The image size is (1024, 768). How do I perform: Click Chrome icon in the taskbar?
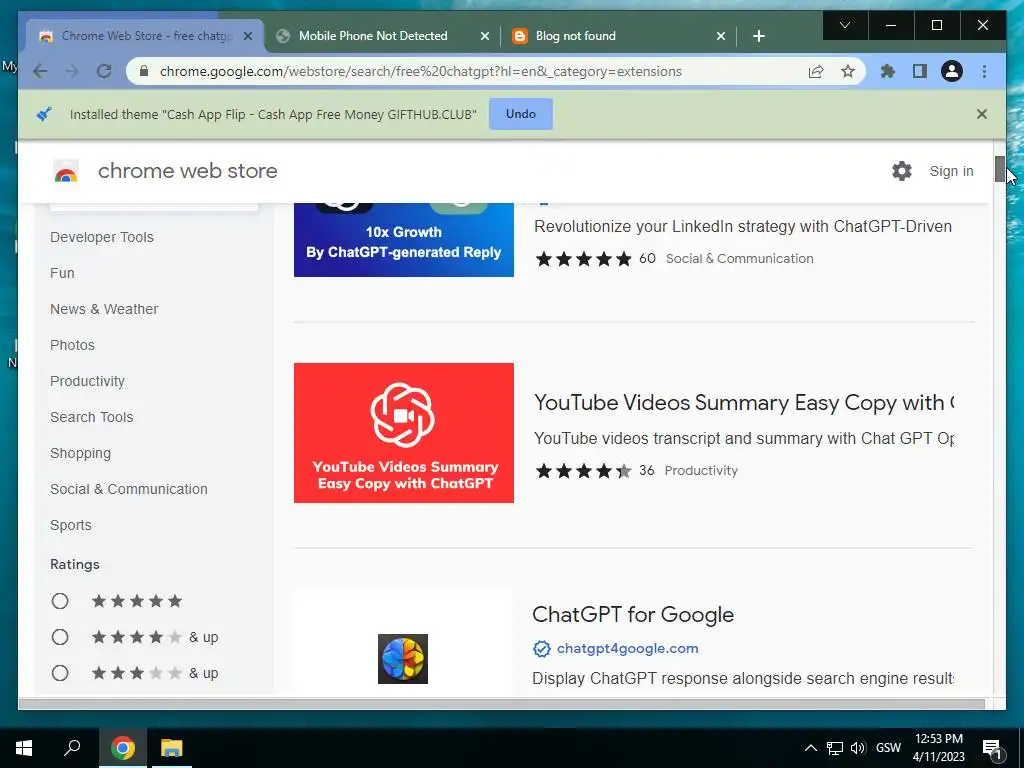(122, 748)
